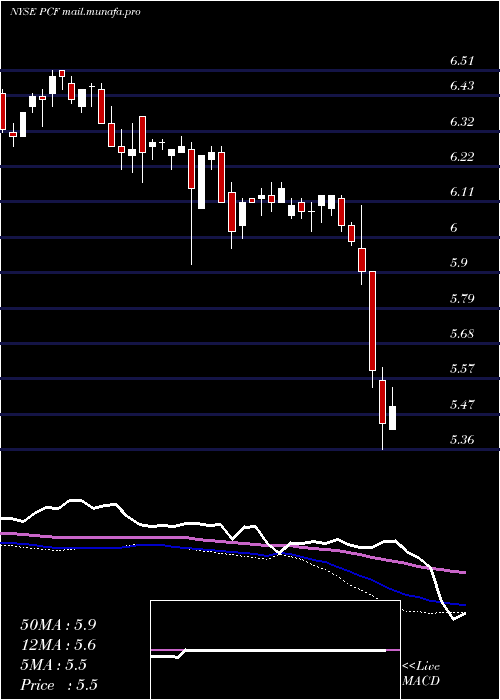Screen dimensions: 500x700
Task: Click the last white candle near 5.47
Action: click(392, 418)
